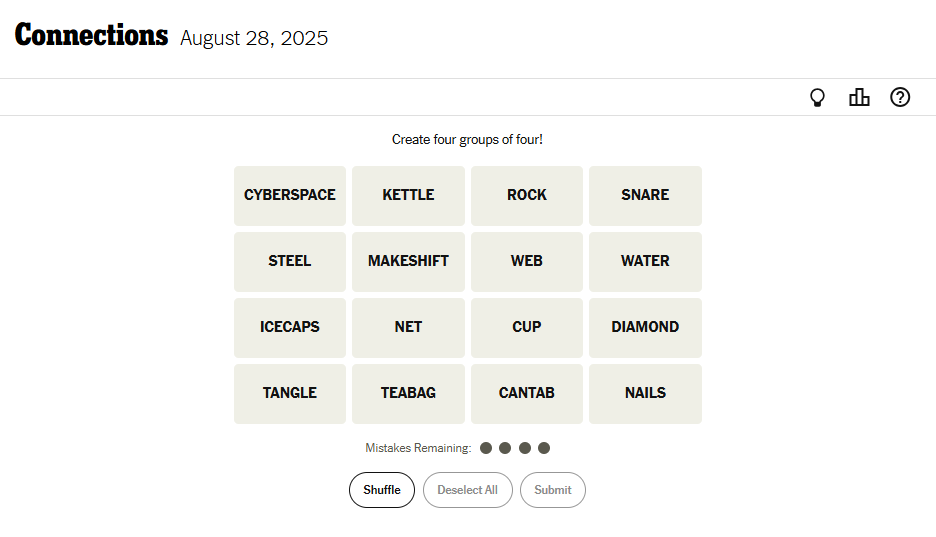
Task: Toggle the ROCK tile selection
Action: (x=527, y=195)
